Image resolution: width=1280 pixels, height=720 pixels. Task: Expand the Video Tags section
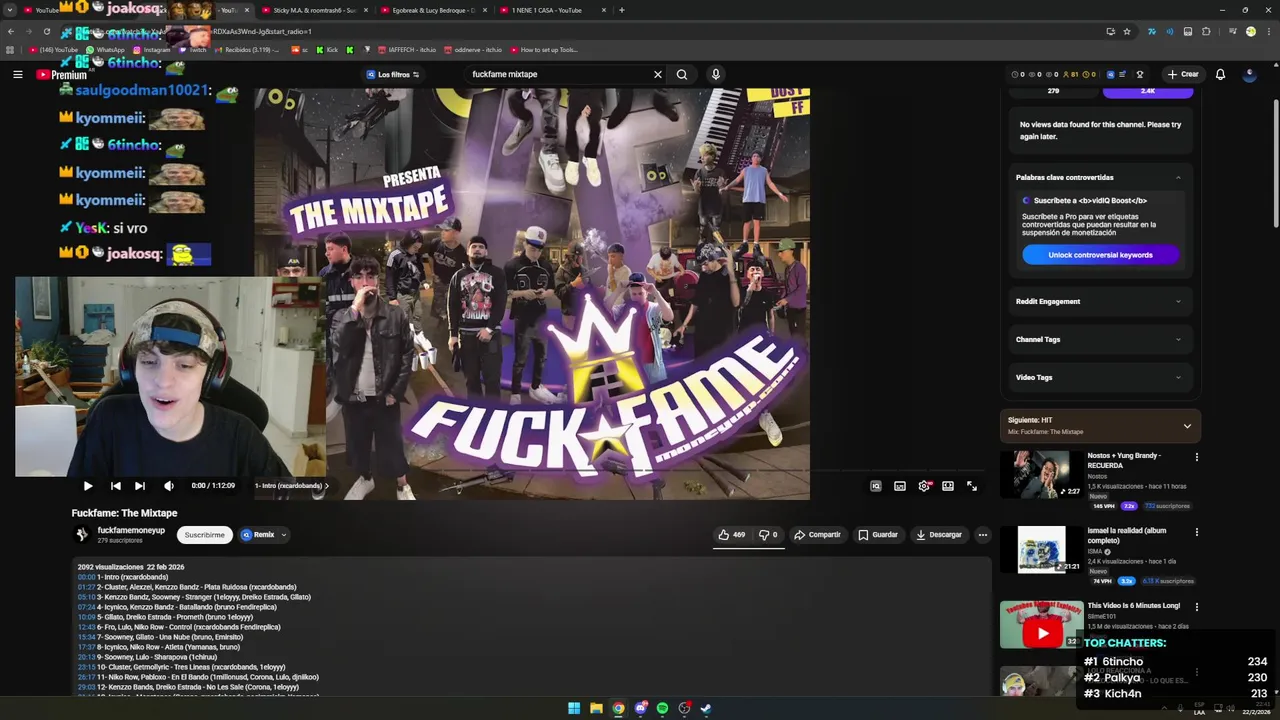(1100, 377)
